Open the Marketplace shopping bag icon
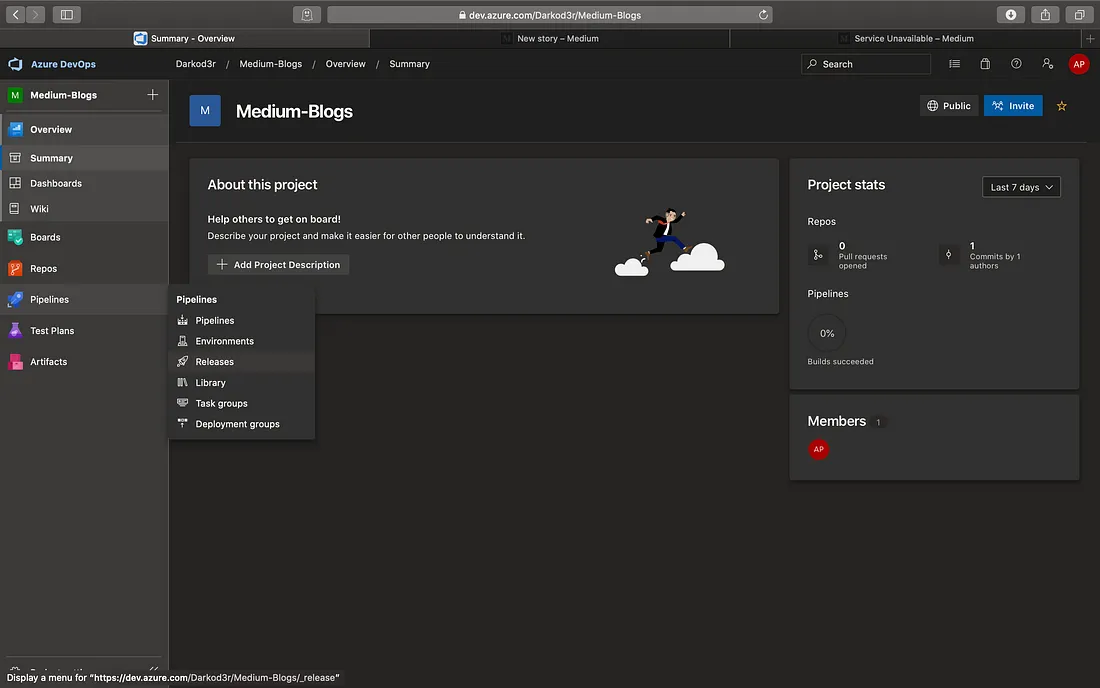This screenshot has width=1100, height=688. click(x=985, y=64)
